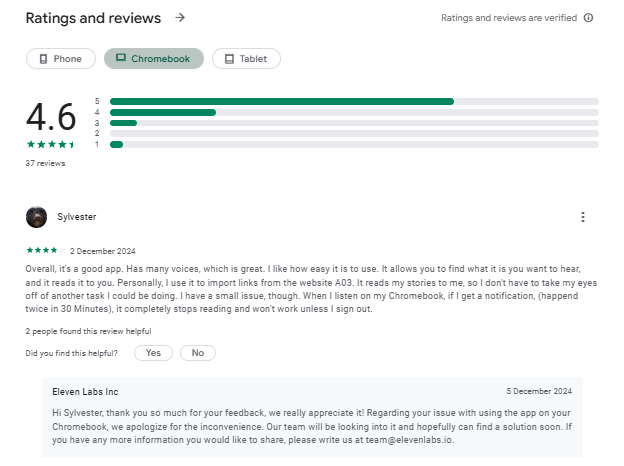Mark review as helpful with Yes
The width and height of the screenshot is (624, 466).
point(153,353)
